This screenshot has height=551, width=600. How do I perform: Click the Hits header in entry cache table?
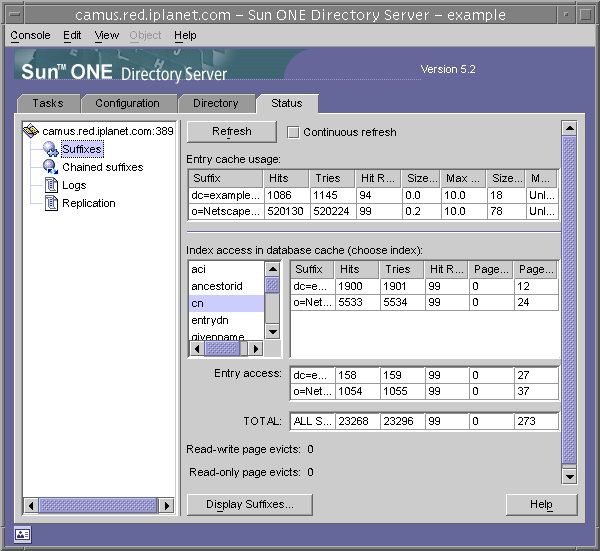pyautogui.click(x=286, y=178)
